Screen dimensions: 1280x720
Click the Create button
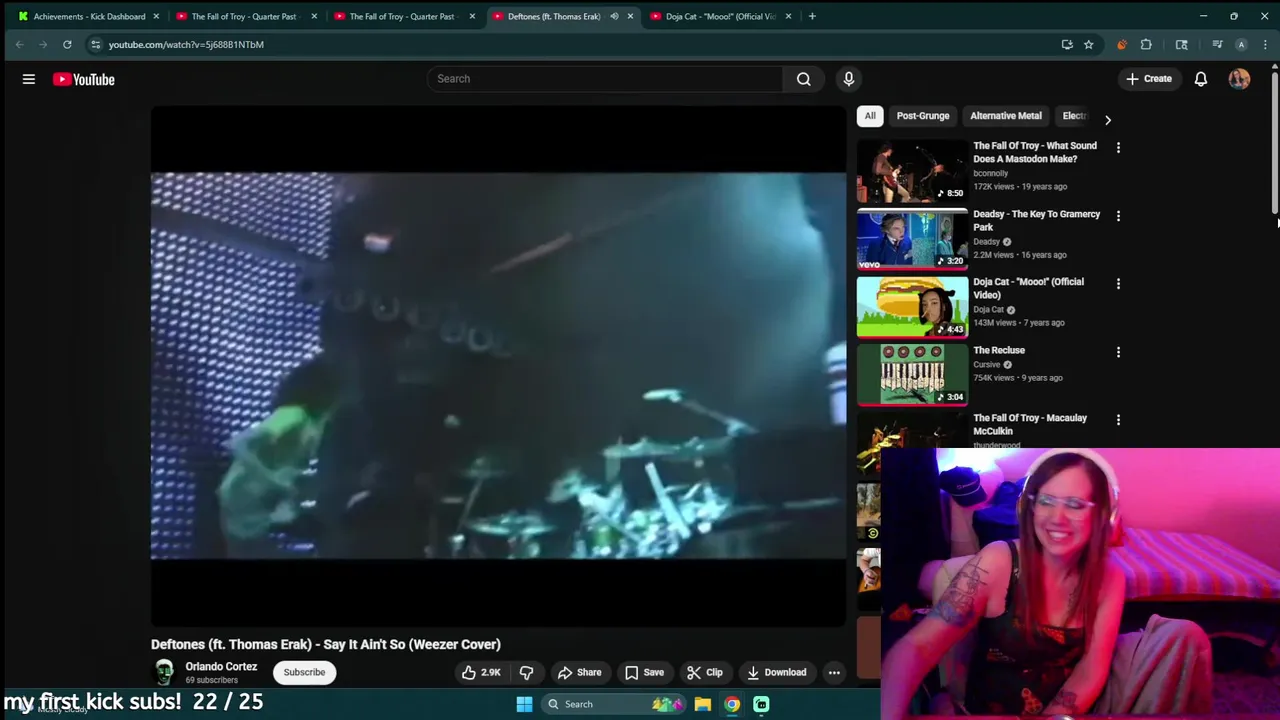click(1148, 79)
